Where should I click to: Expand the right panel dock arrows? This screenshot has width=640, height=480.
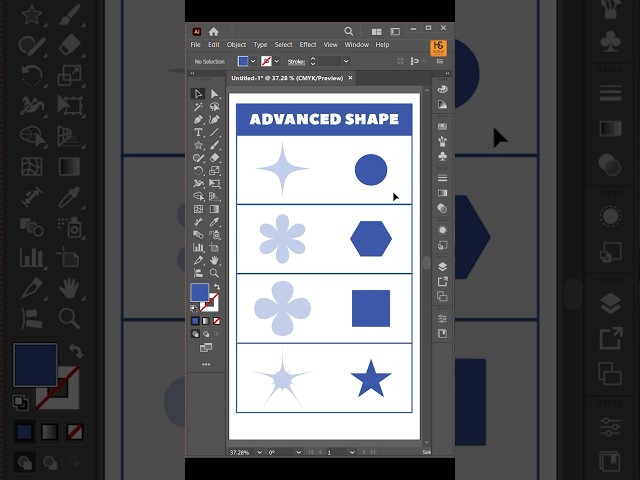tap(447, 73)
